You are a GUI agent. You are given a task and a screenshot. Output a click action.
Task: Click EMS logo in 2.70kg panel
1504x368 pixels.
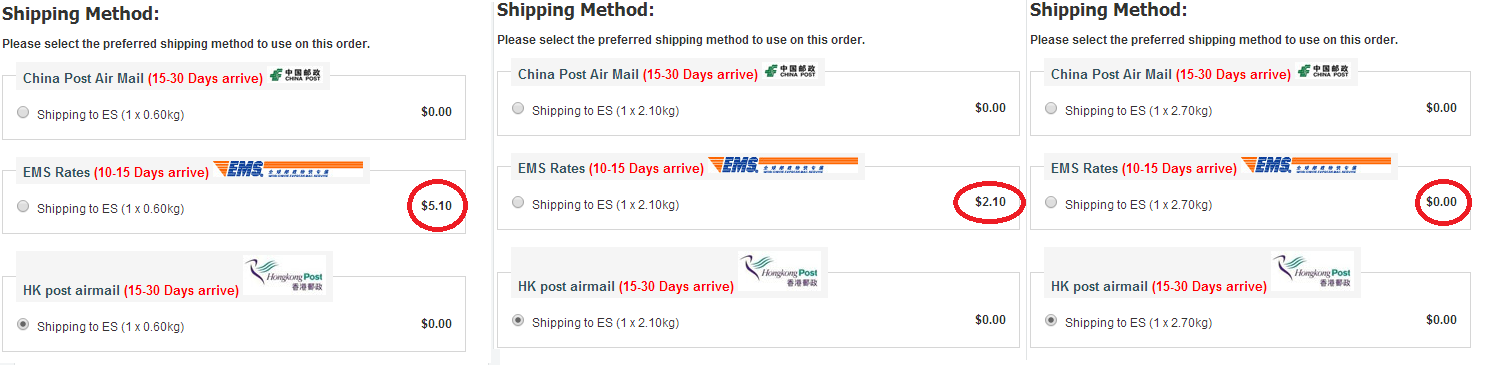(1315, 165)
